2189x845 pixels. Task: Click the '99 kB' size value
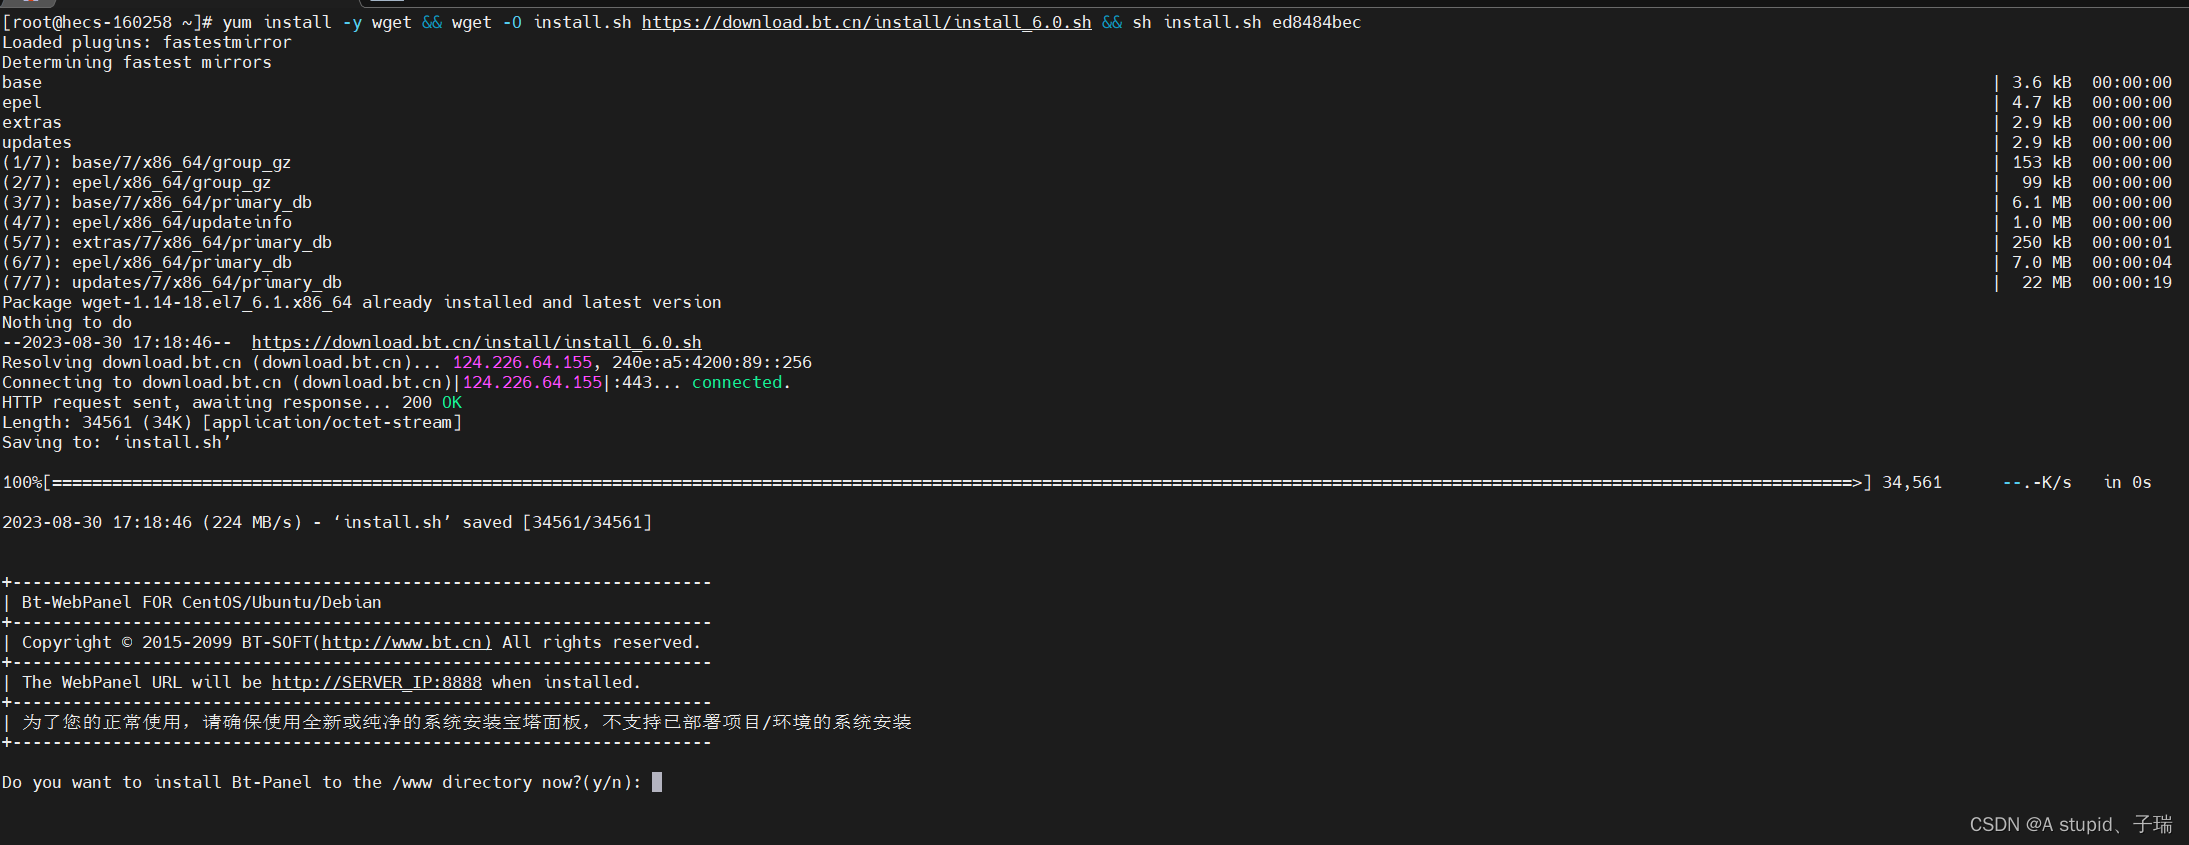pyautogui.click(x=2047, y=182)
